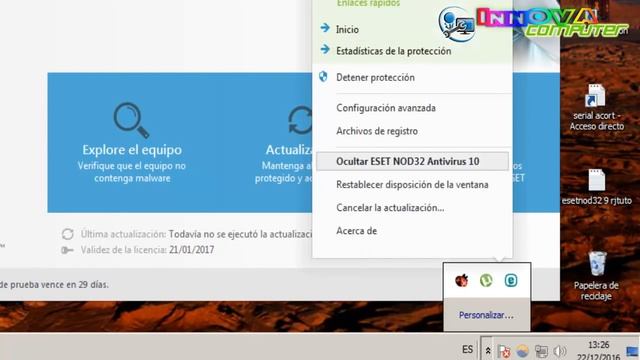Click the ES language indicator
640x360 pixels.
tap(467, 349)
